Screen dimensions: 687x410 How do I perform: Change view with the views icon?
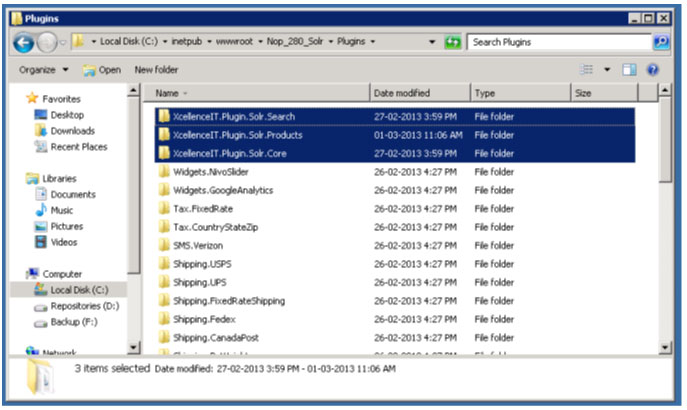coord(586,70)
